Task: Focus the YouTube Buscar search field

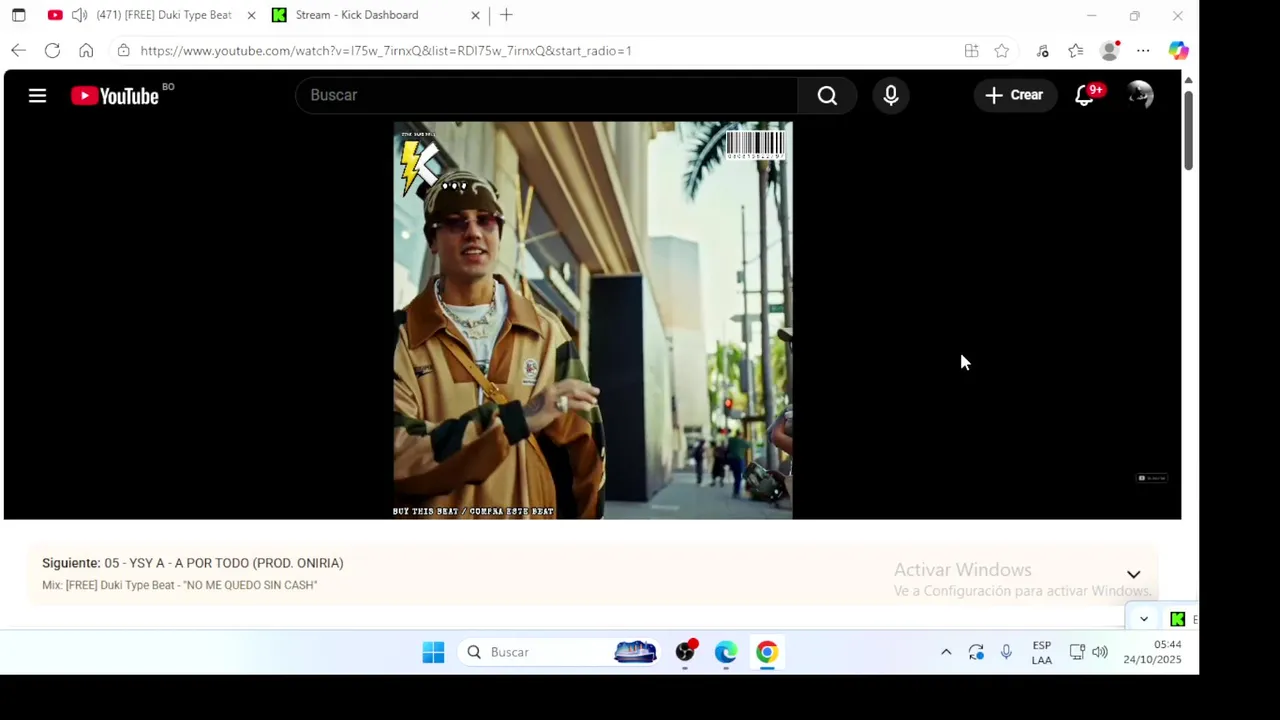Action: click(547, 95)
